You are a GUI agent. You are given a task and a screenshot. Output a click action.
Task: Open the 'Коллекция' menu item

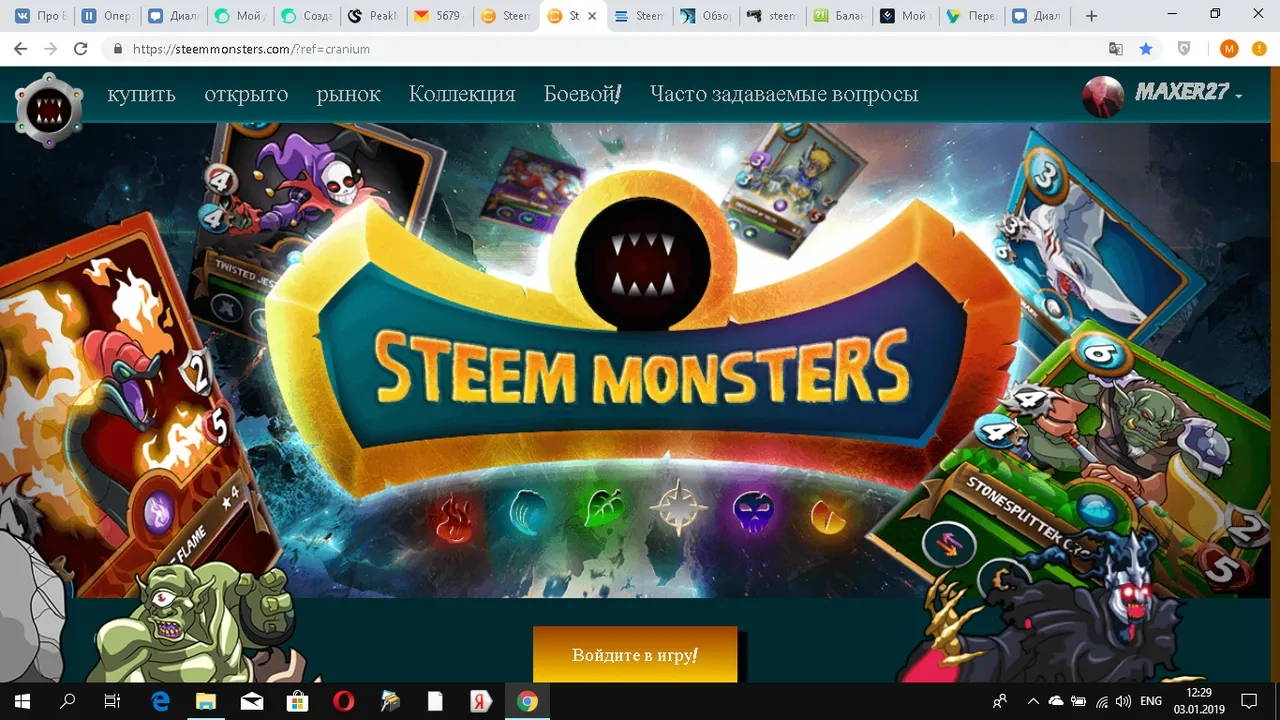(x=462, y=94)
